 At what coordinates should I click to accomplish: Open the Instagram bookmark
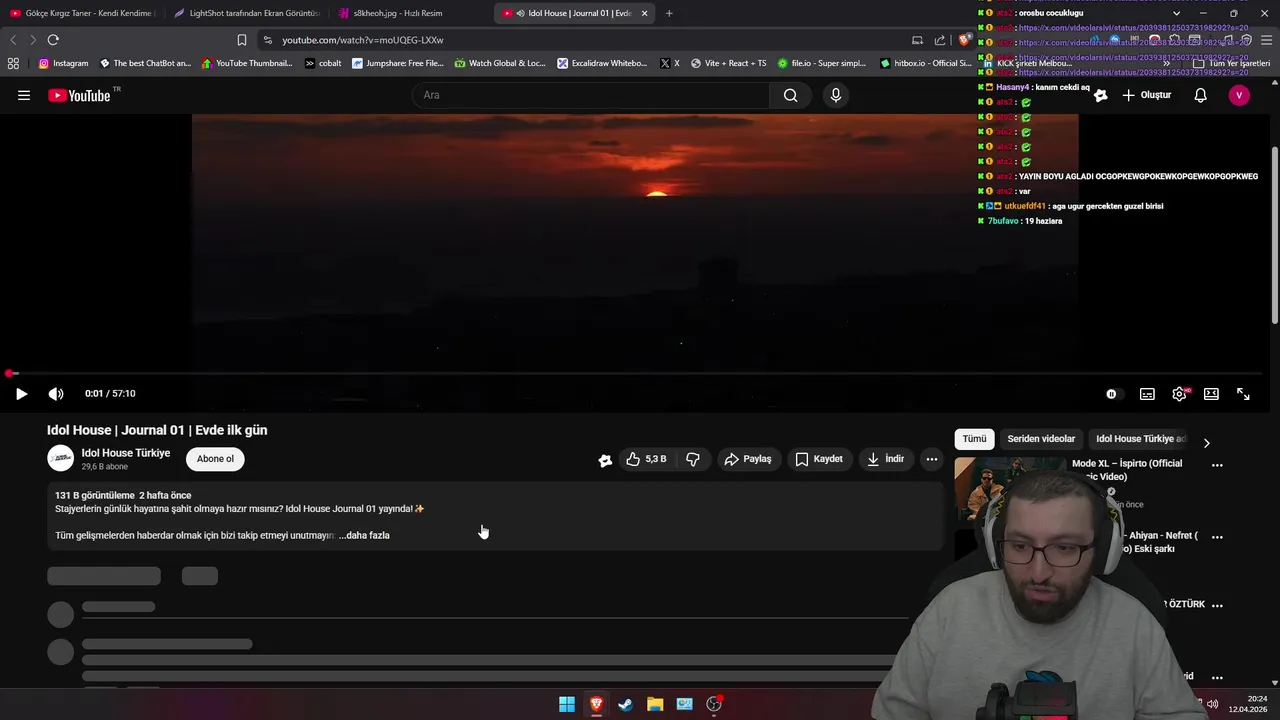point(63,63)
